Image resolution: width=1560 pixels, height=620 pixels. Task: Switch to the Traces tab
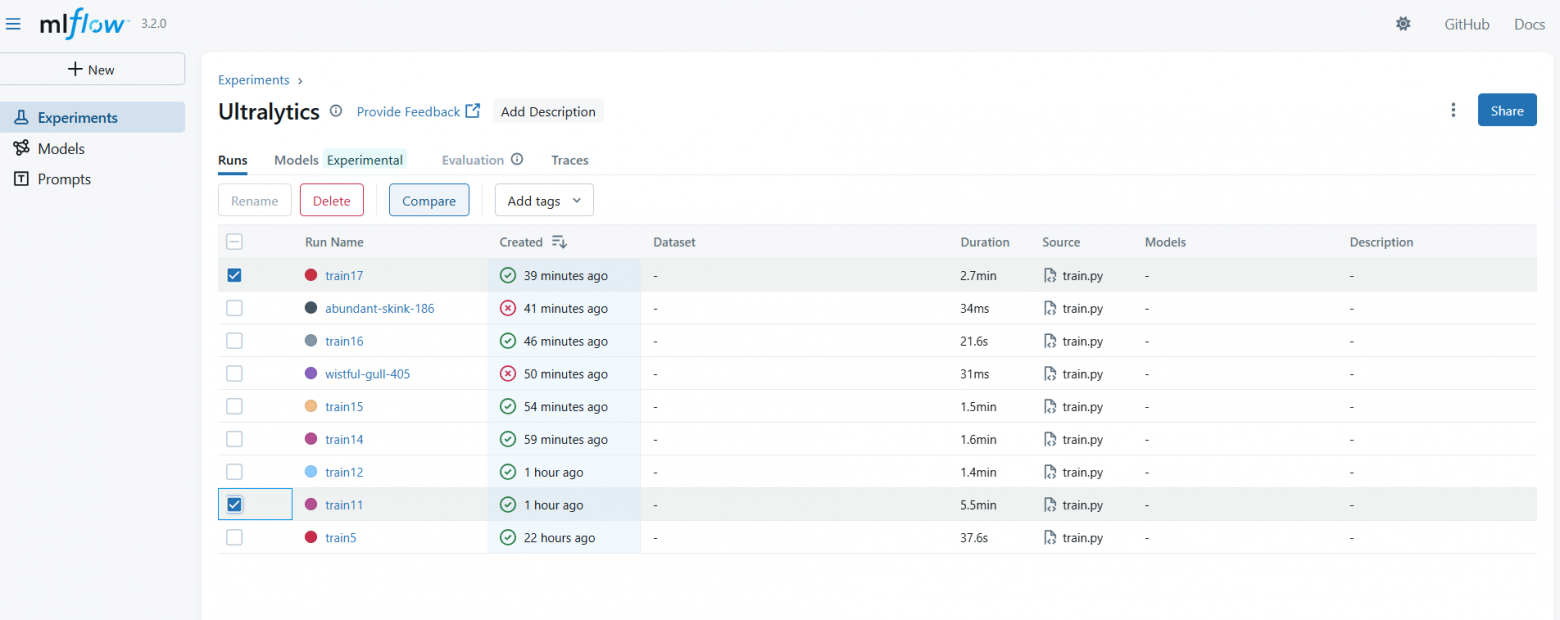pos(569,160)
